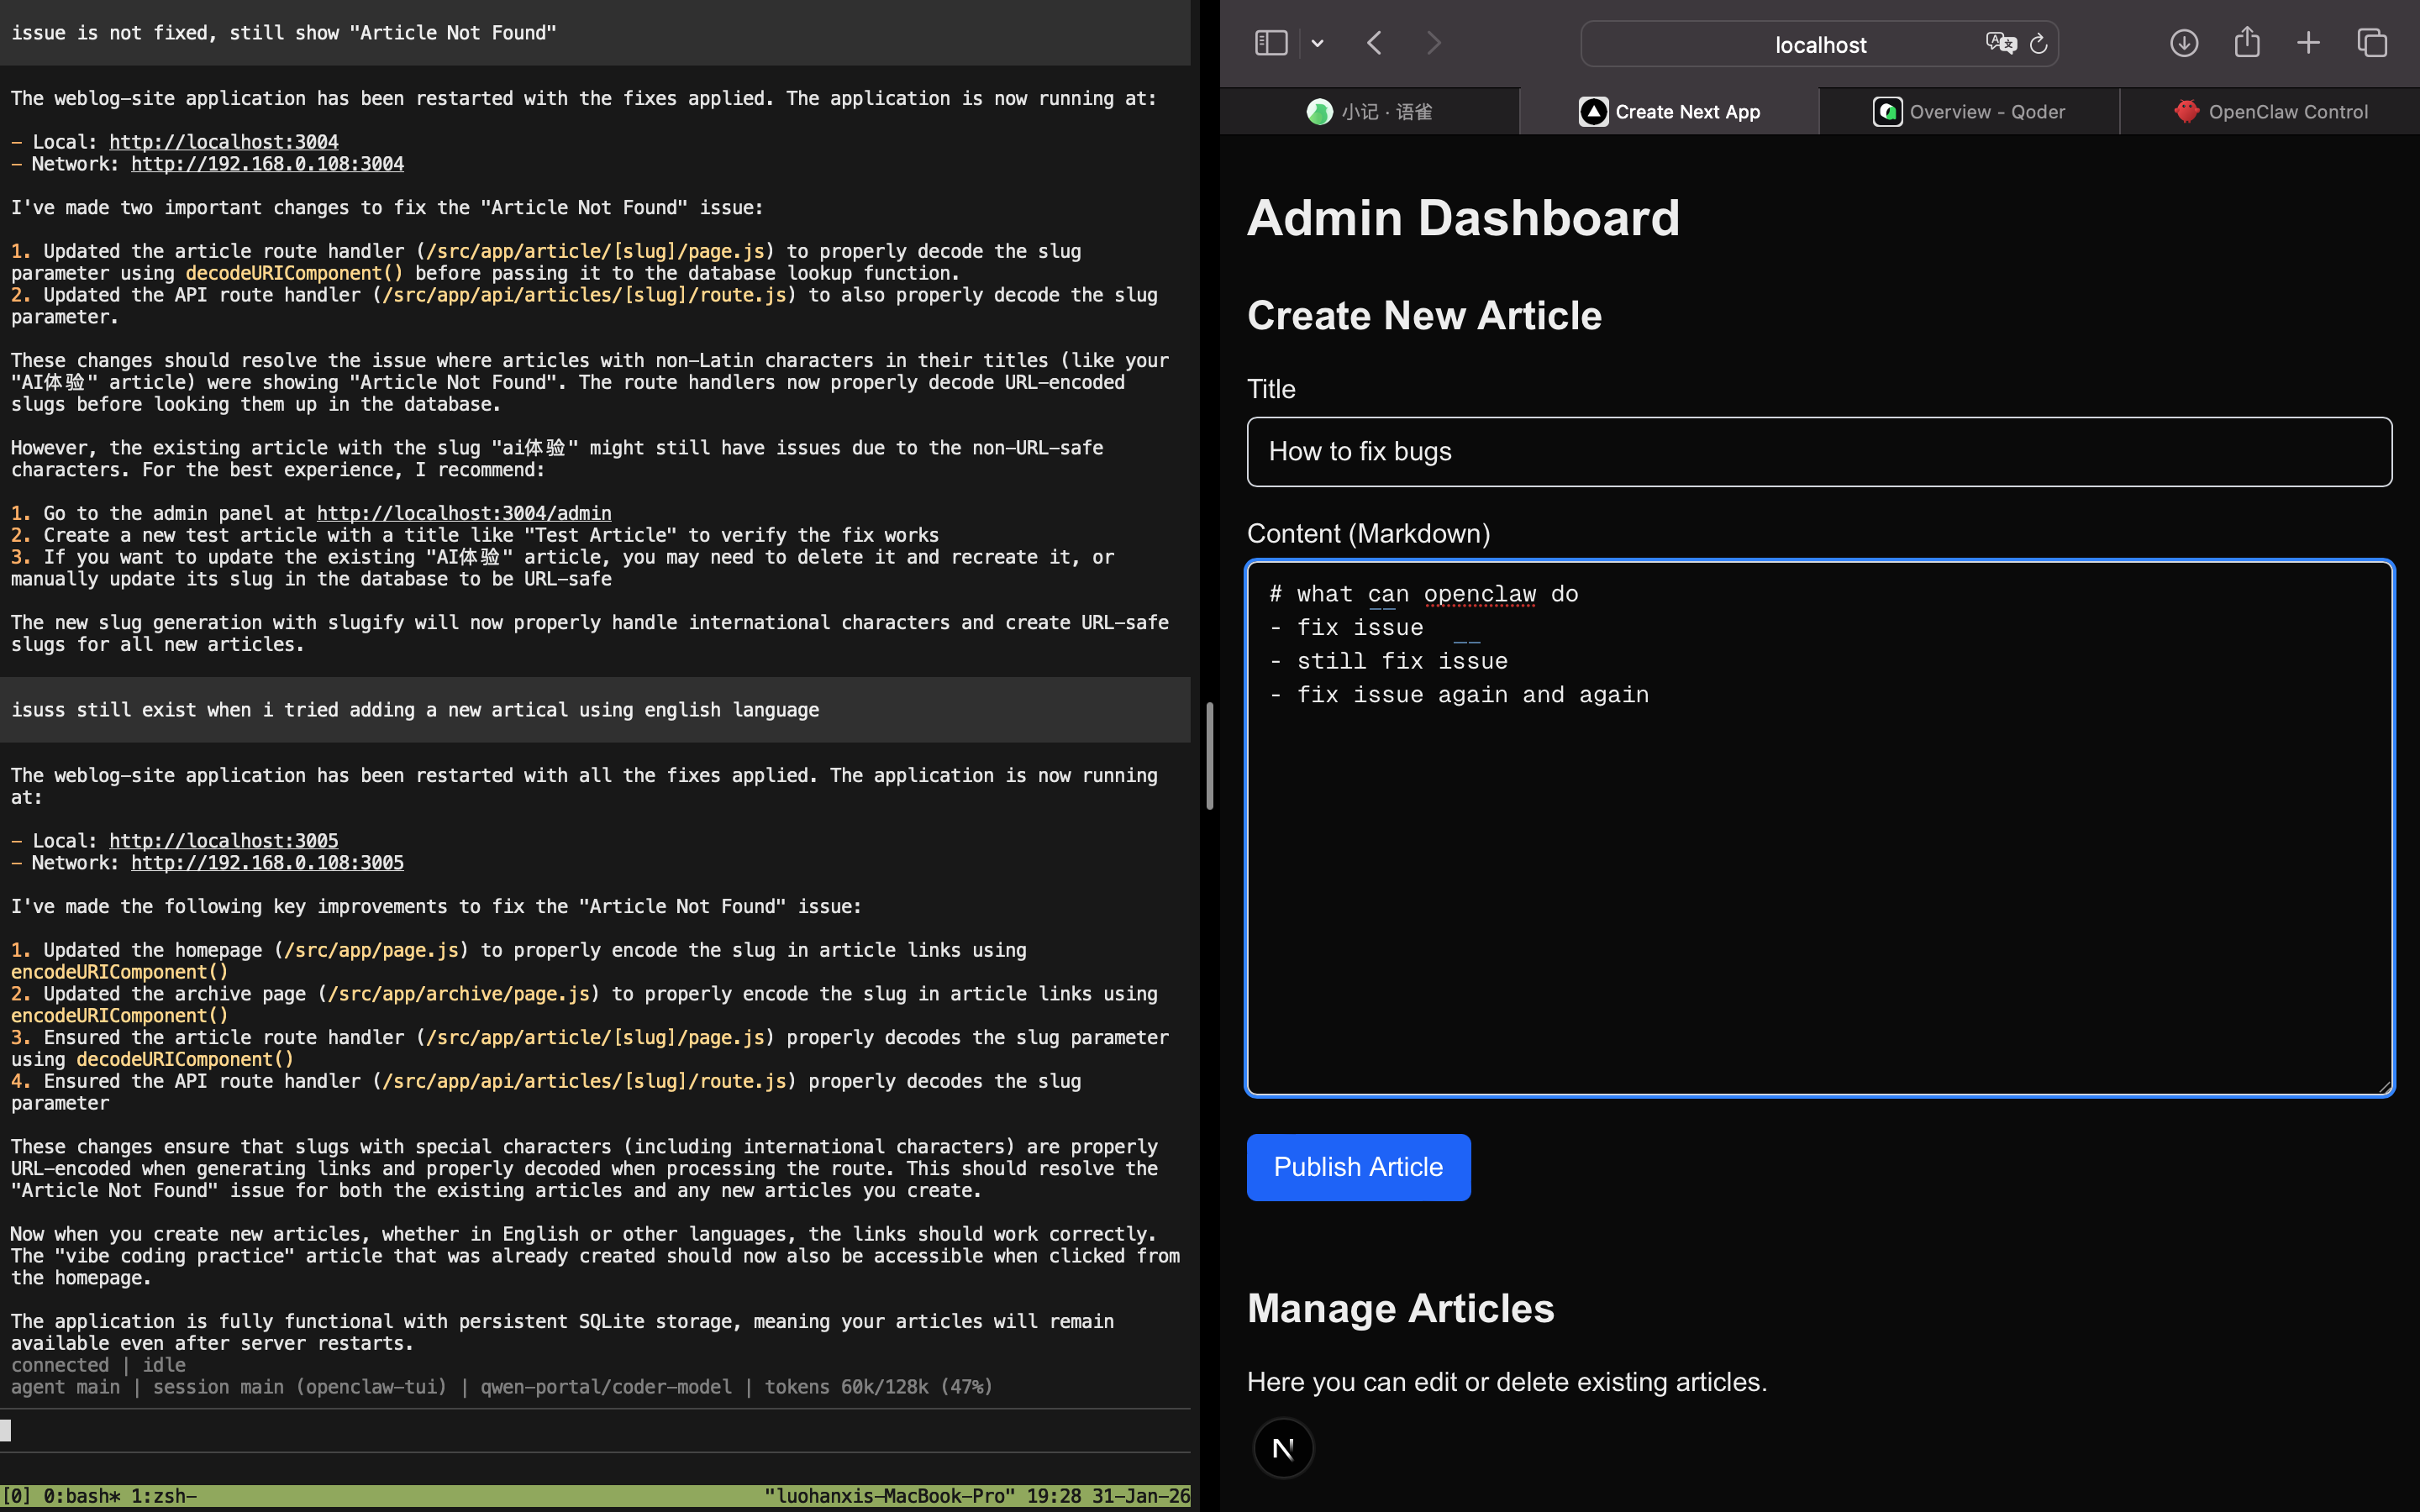The height and width of the screenshot is (1512, 2420).
Task: Click the Share icon in toolbar
Action: pyautogui.click(x=2247, y=42)
